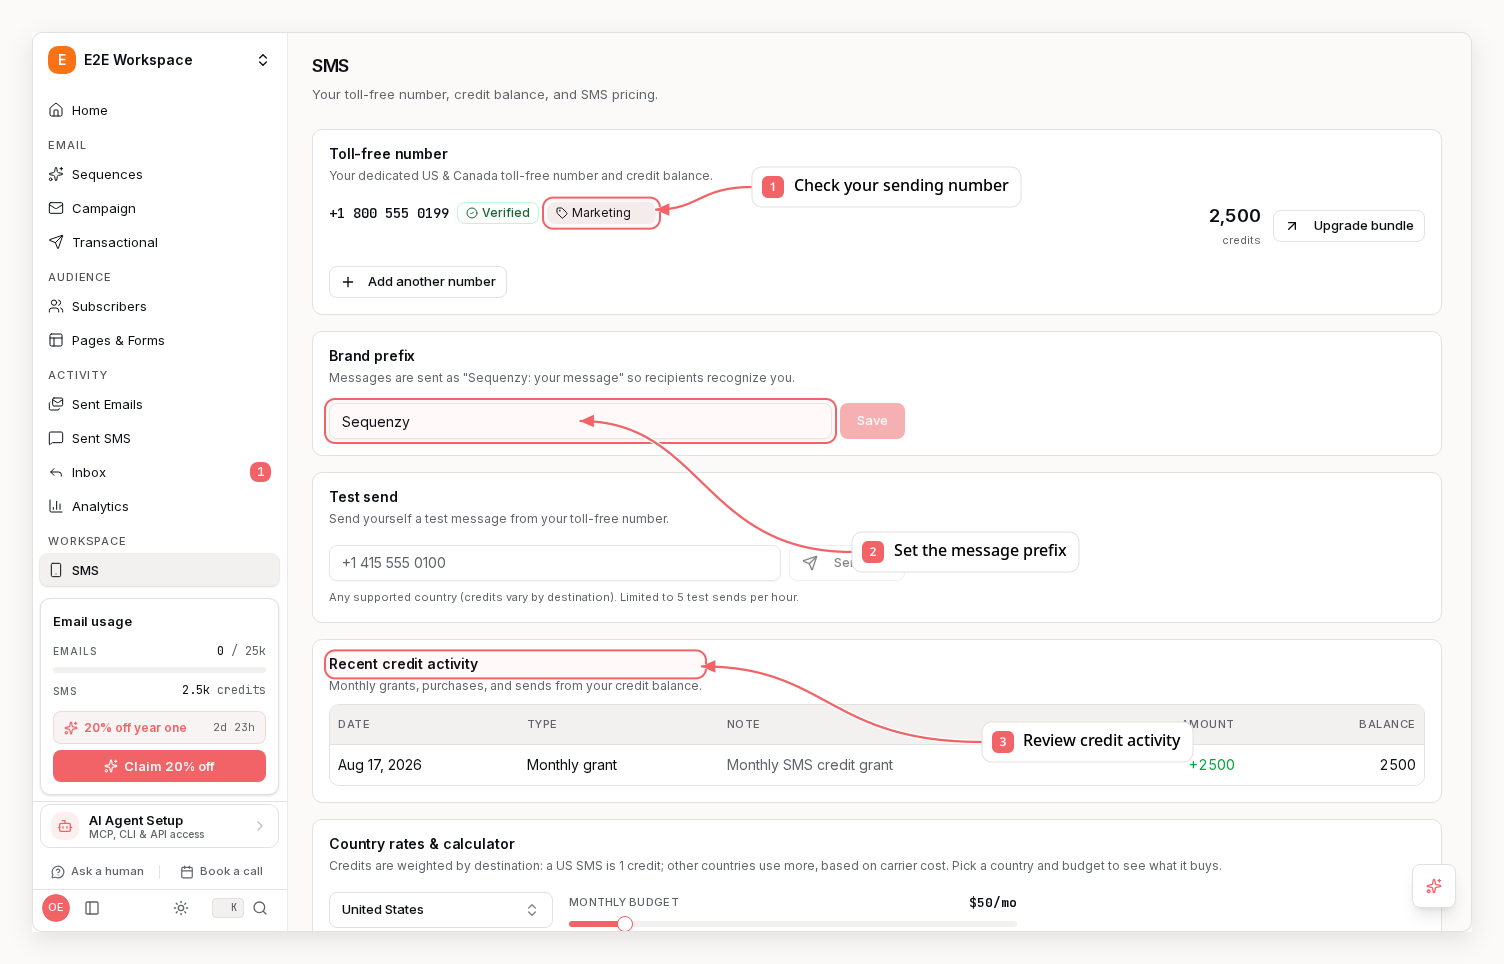Open Sent Emails activity
This screenshot has height=964, width=1504.
click(x=160, y=404)
